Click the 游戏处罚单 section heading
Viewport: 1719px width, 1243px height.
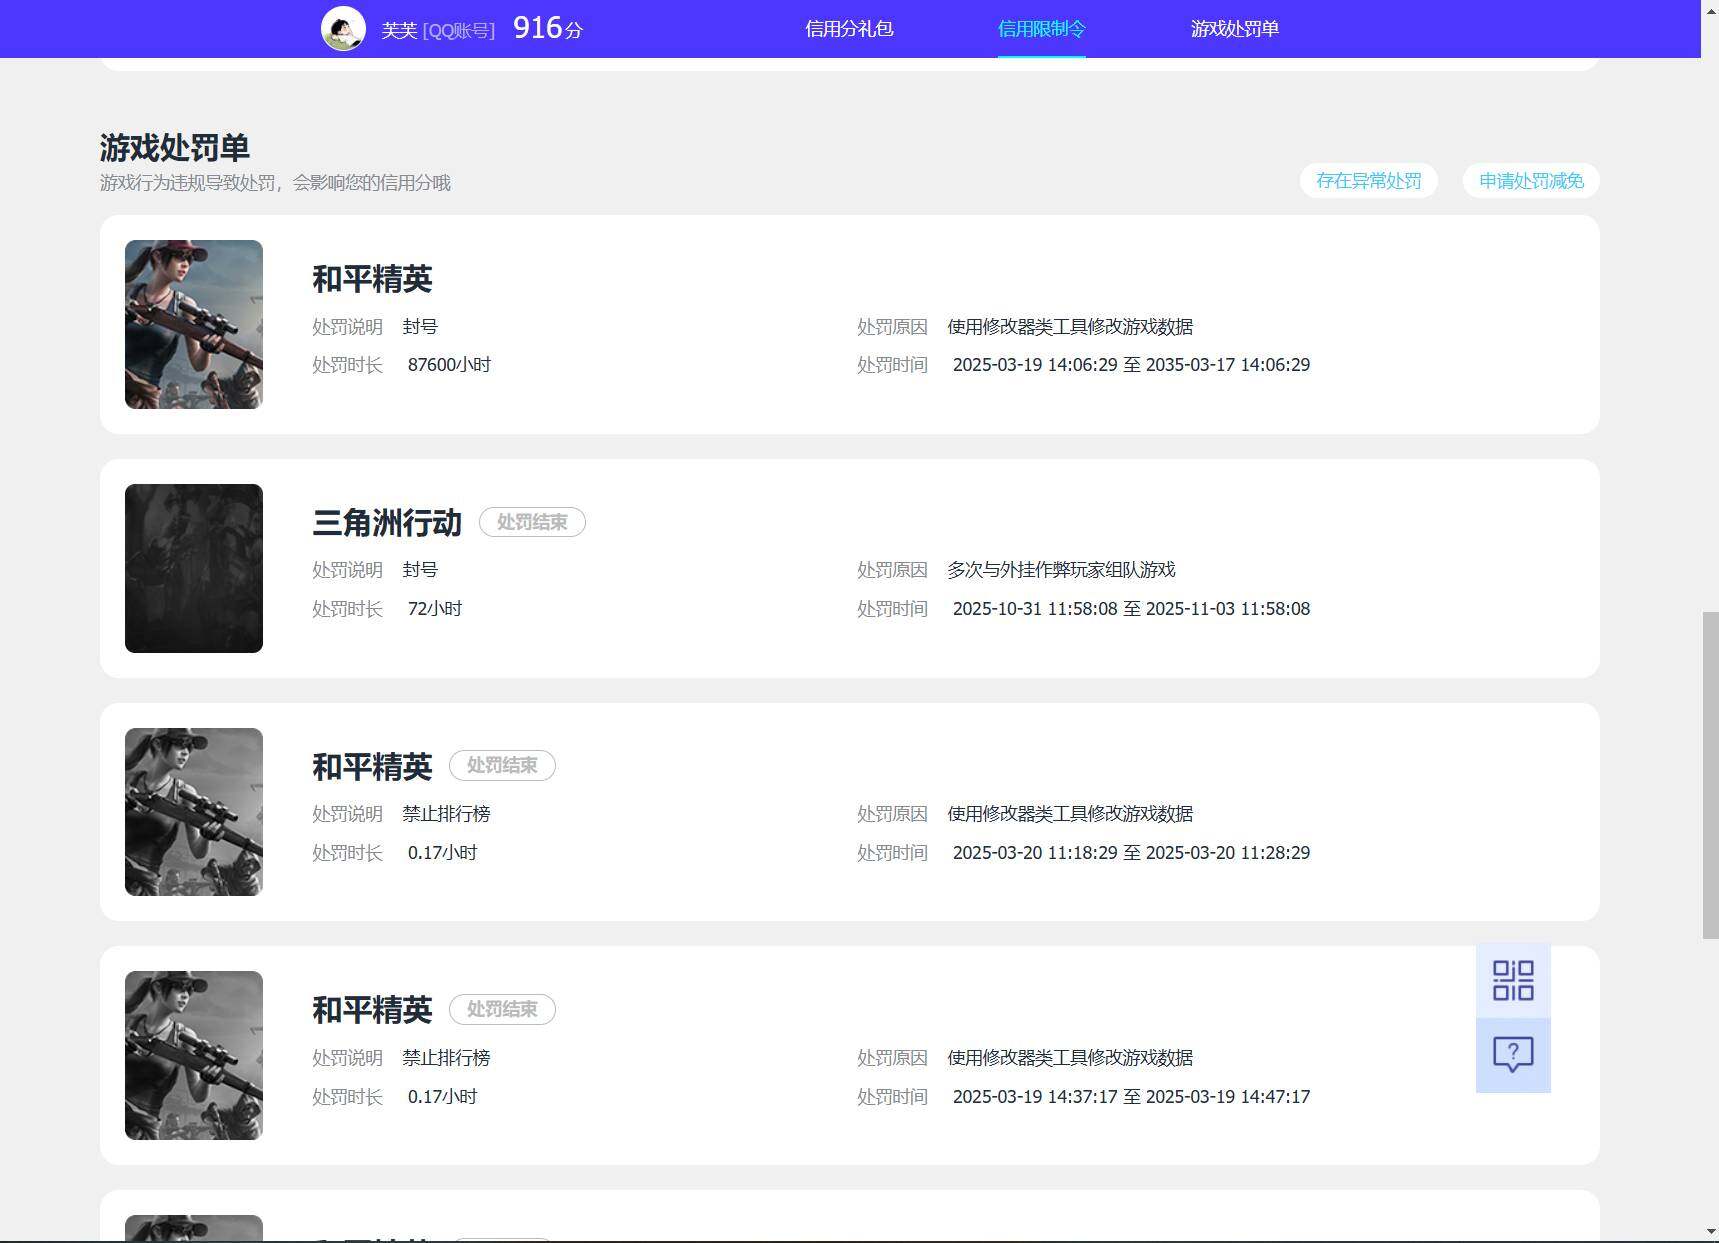pyautogui.click(x=175, y=147)
